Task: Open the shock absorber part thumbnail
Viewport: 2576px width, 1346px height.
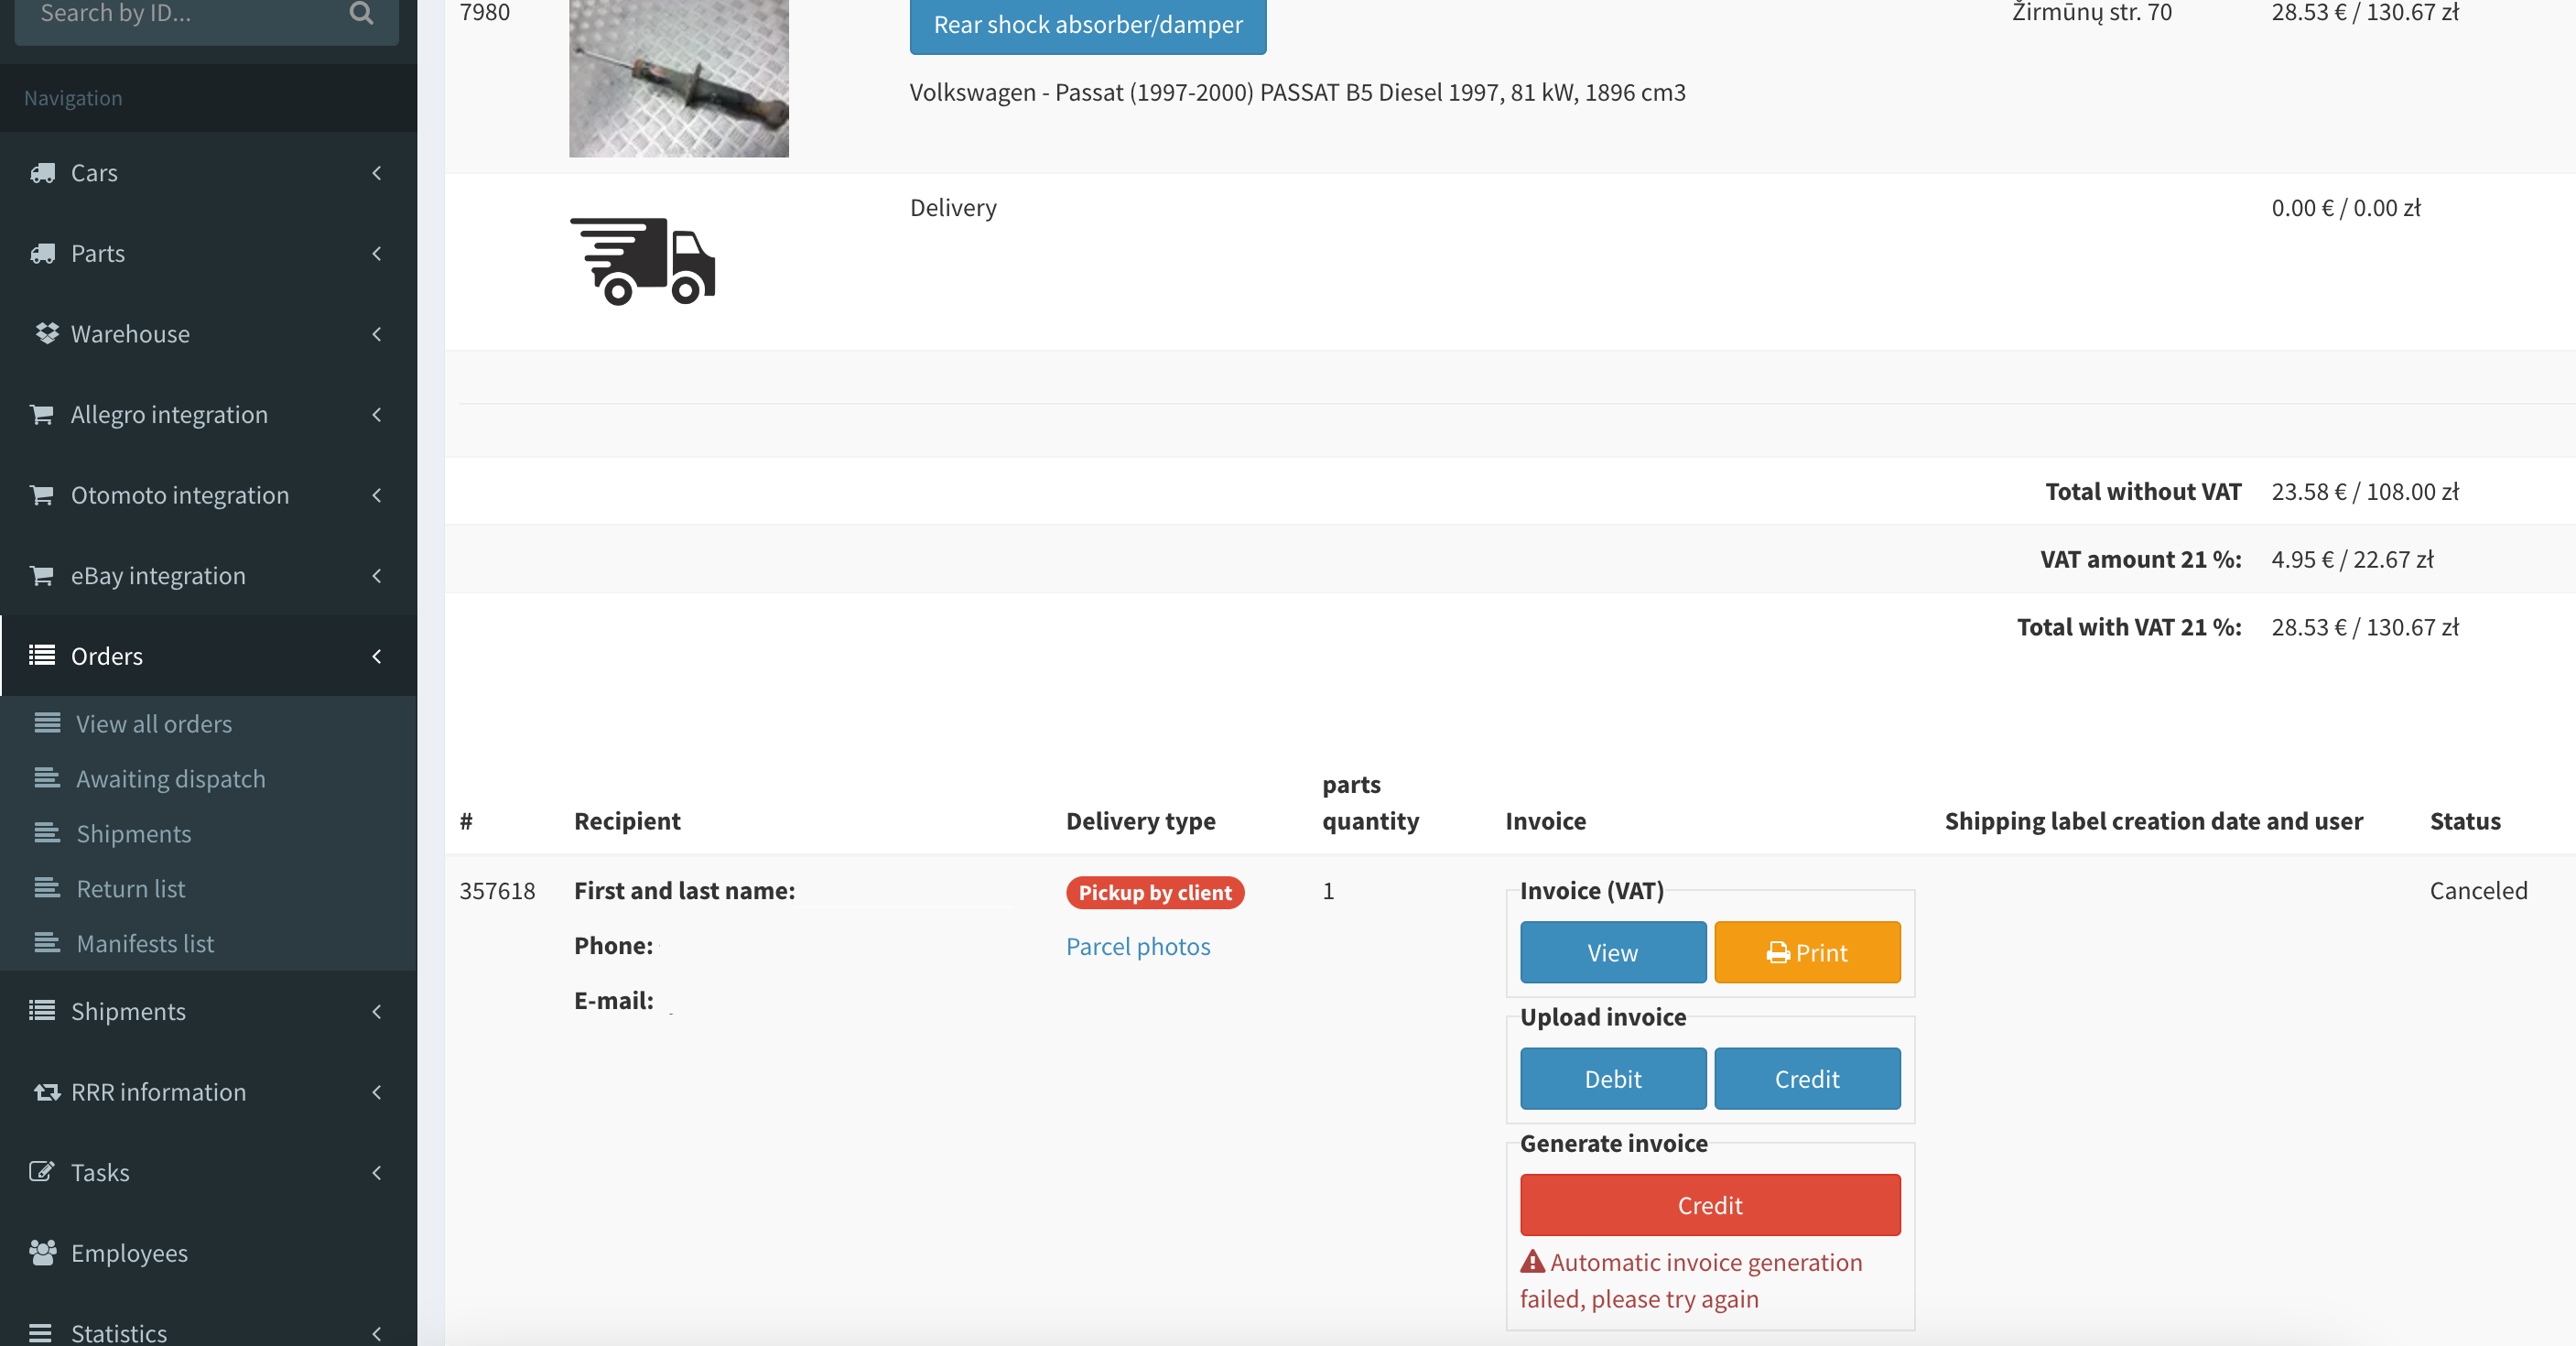Action: click(678, 78)
